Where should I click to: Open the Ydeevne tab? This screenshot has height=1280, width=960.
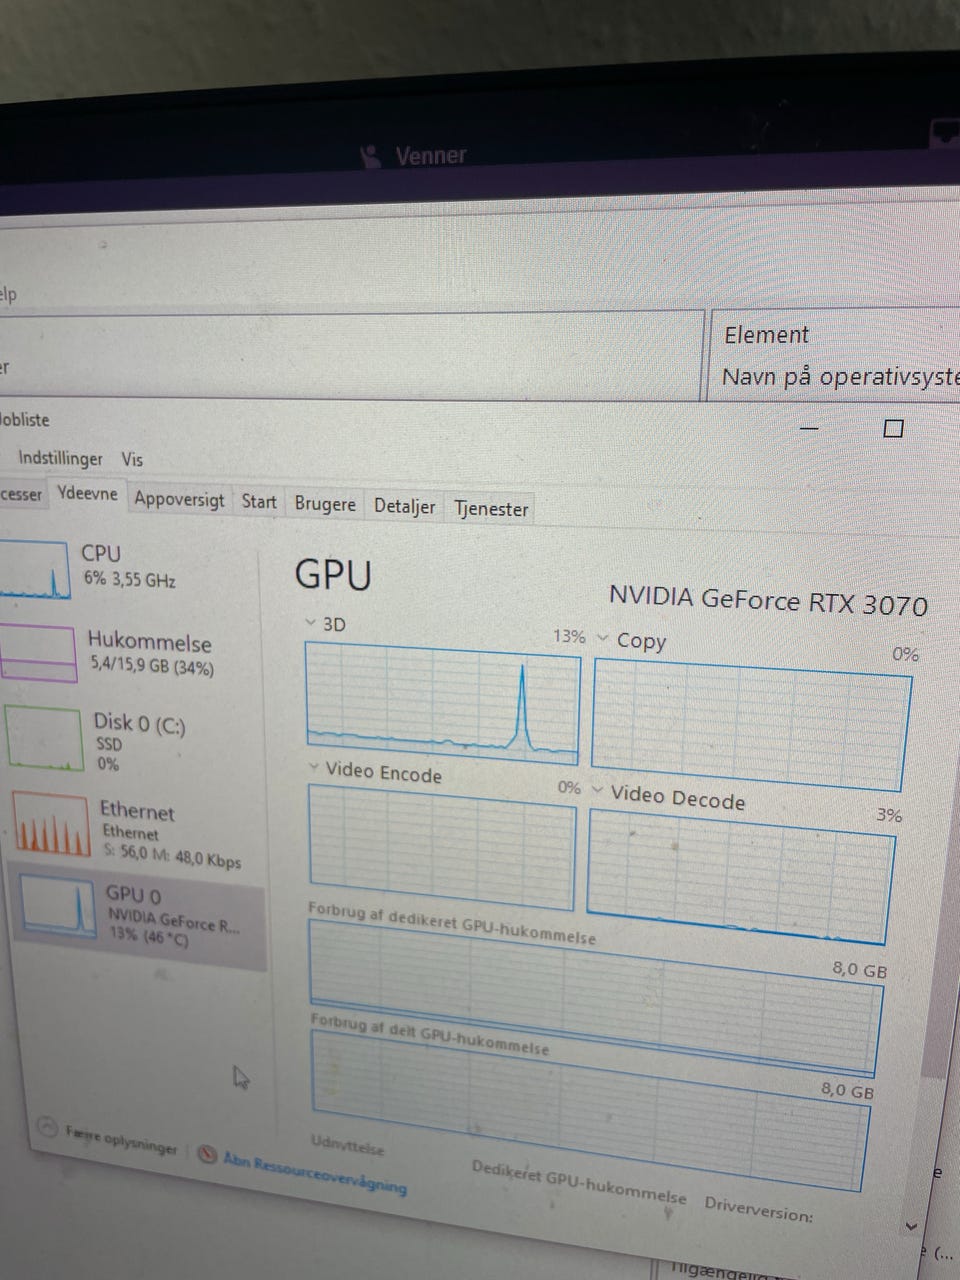point(87,493)
